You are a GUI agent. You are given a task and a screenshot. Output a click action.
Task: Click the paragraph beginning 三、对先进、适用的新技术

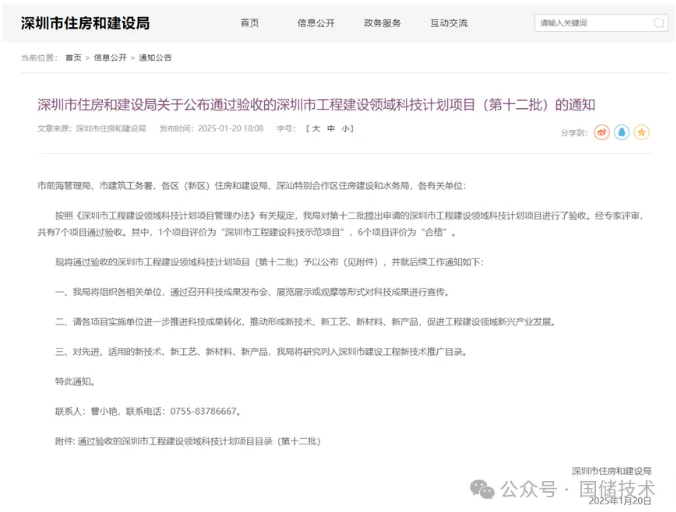tap(261, 352)
